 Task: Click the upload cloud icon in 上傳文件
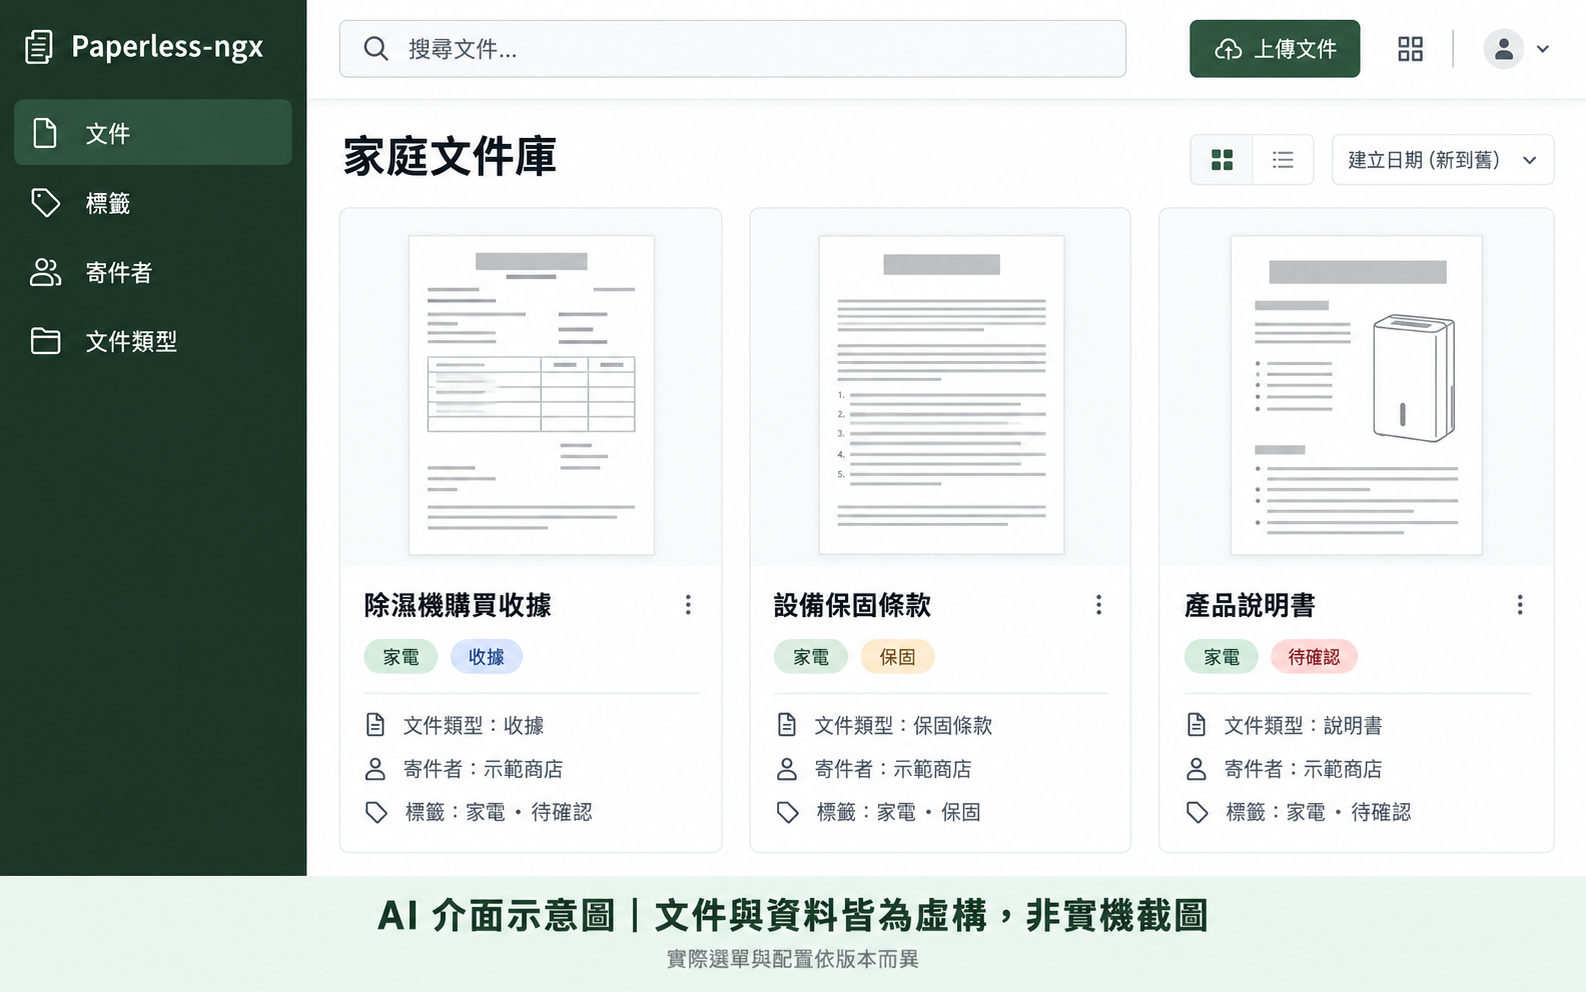pos(1228,49)
